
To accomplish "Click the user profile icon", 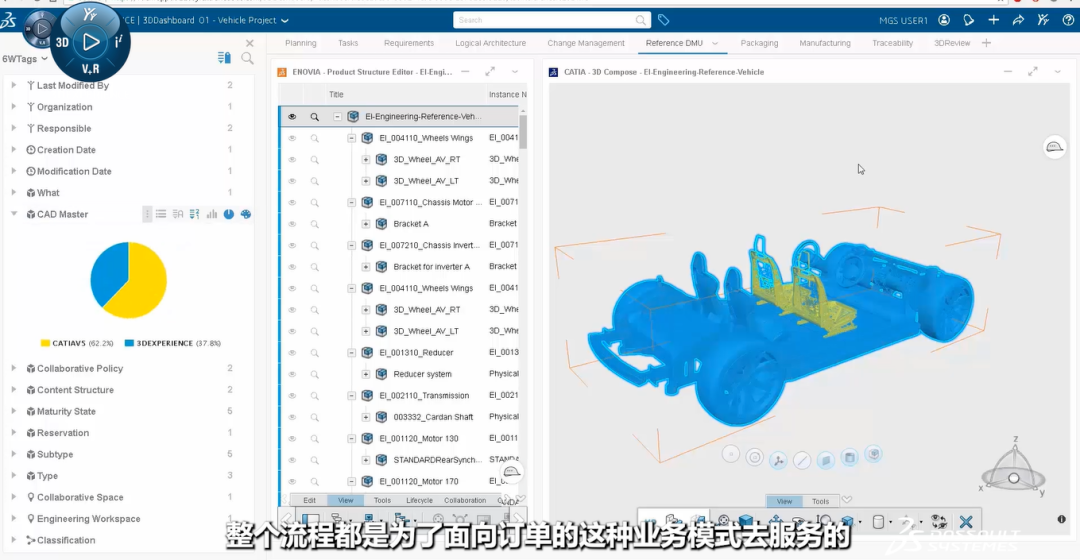I will coord(942,20).
